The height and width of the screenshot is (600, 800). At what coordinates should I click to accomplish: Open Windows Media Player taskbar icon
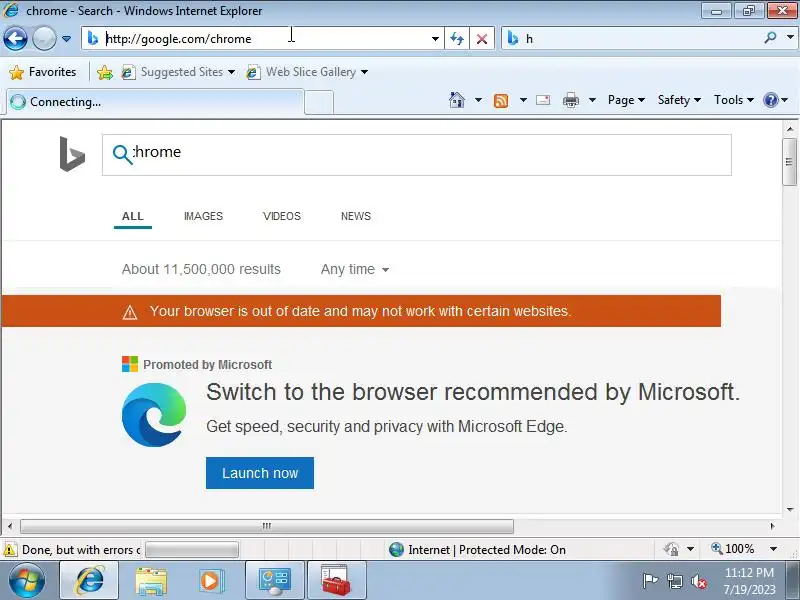click(211, 581)
